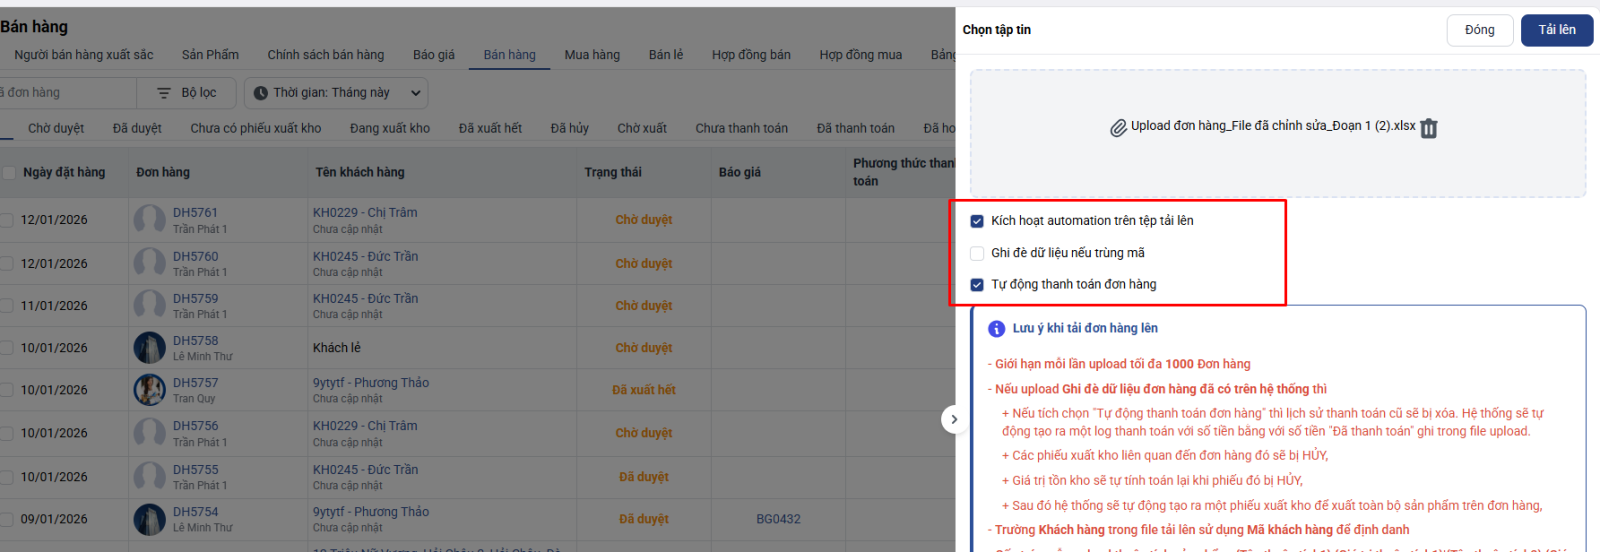The image size is (1600, 552).
Task: Open the Bộ lọc filter options
Action: 188,93
